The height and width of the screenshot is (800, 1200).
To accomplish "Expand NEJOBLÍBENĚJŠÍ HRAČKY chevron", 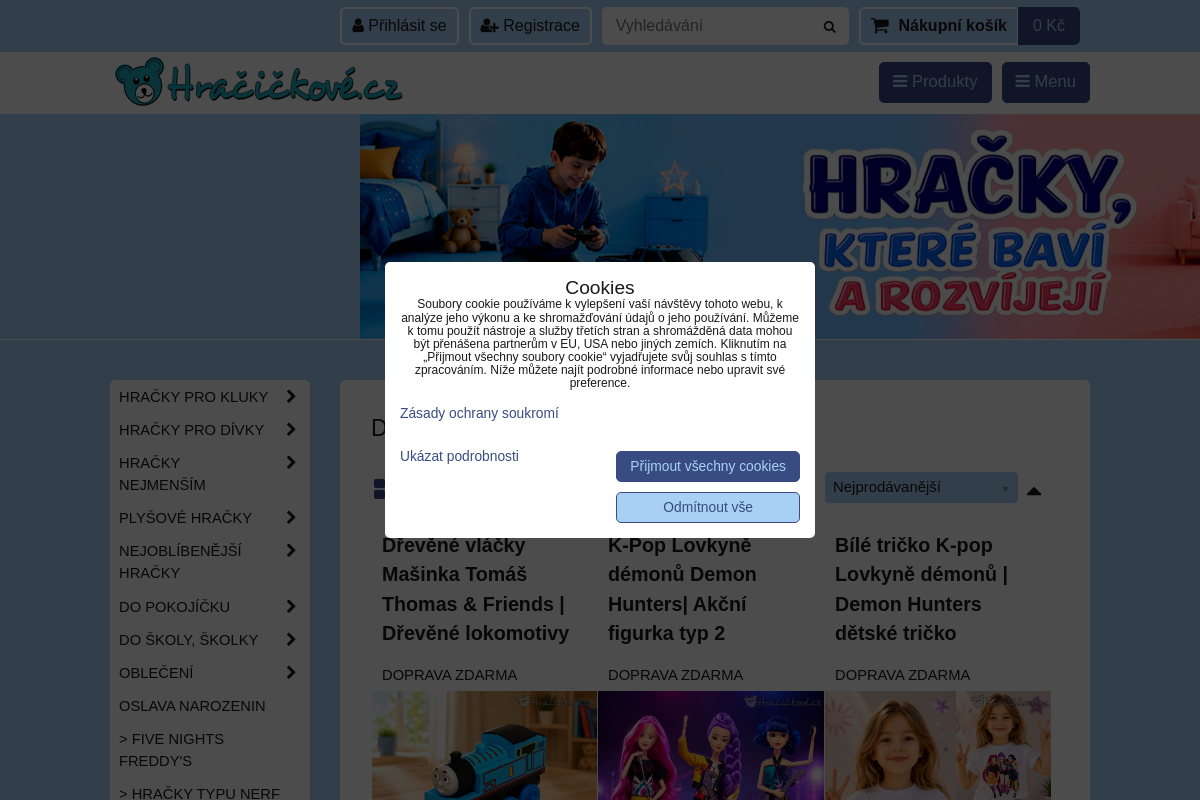I will [x=291, y=550].
